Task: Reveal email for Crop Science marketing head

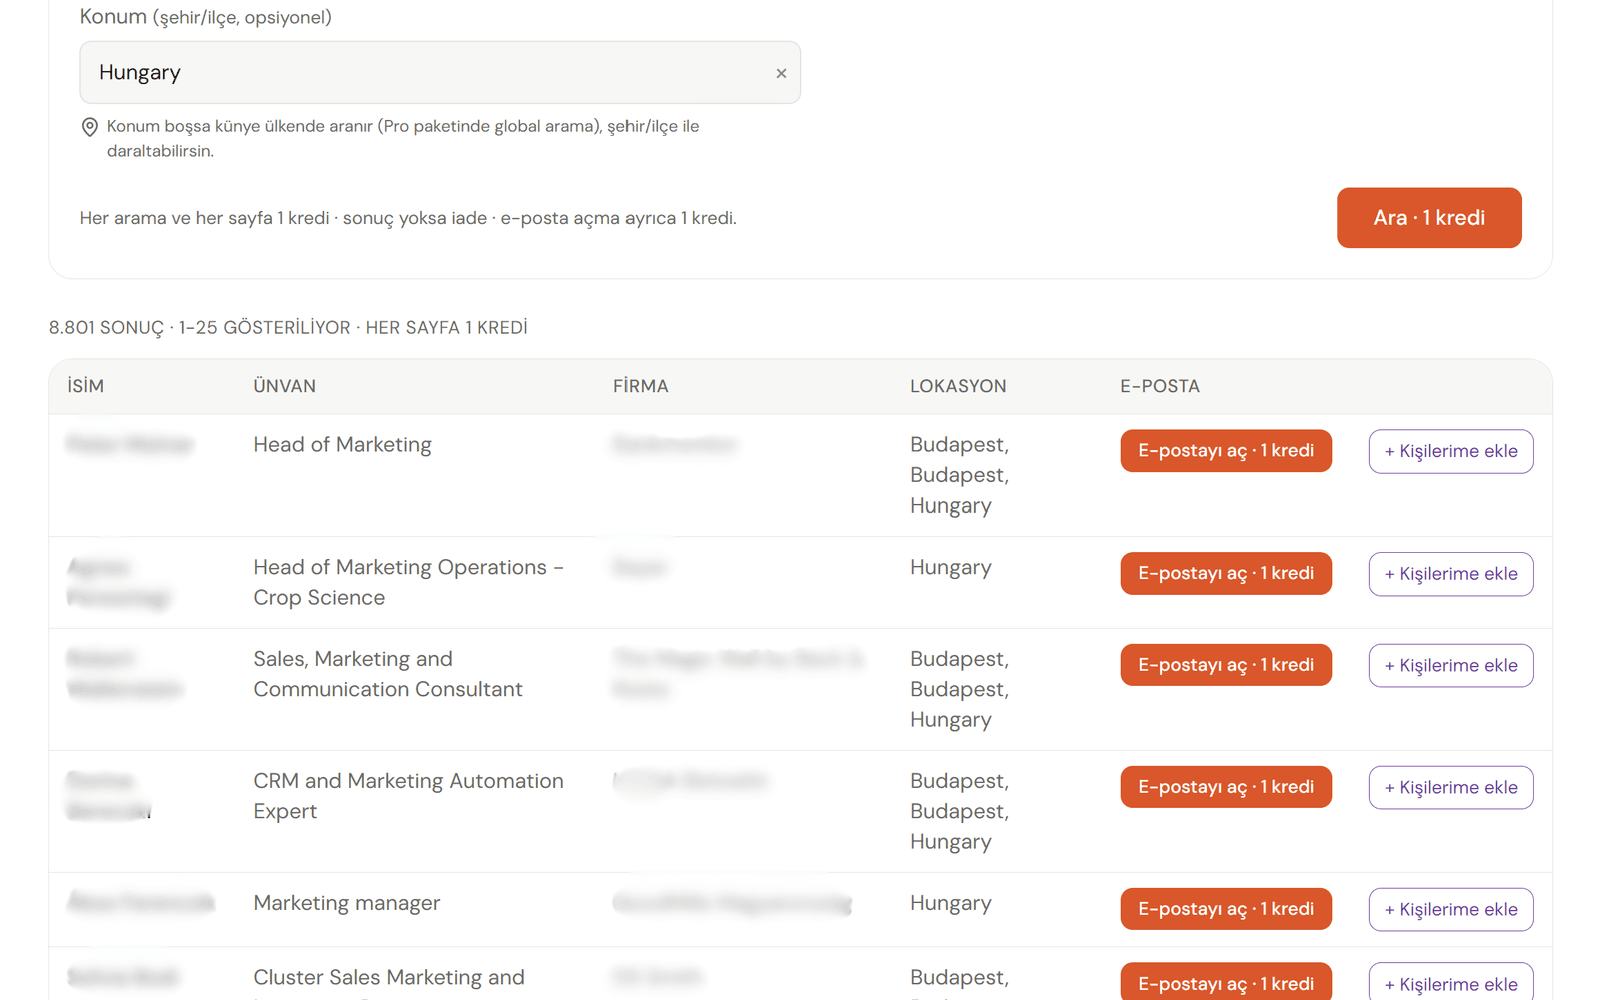Action: pyautogui.click(x=1226, y=574)
